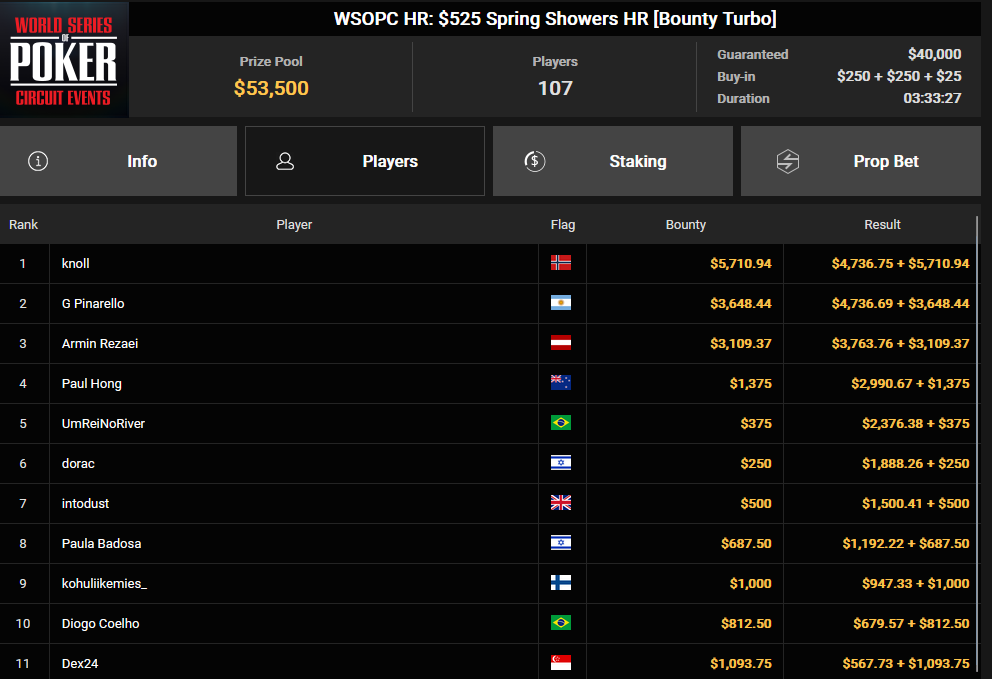Viewport: 992px width, 679px height.
Task: Click result $1,192.22 + $687.50
Action: tap(905, 544)
